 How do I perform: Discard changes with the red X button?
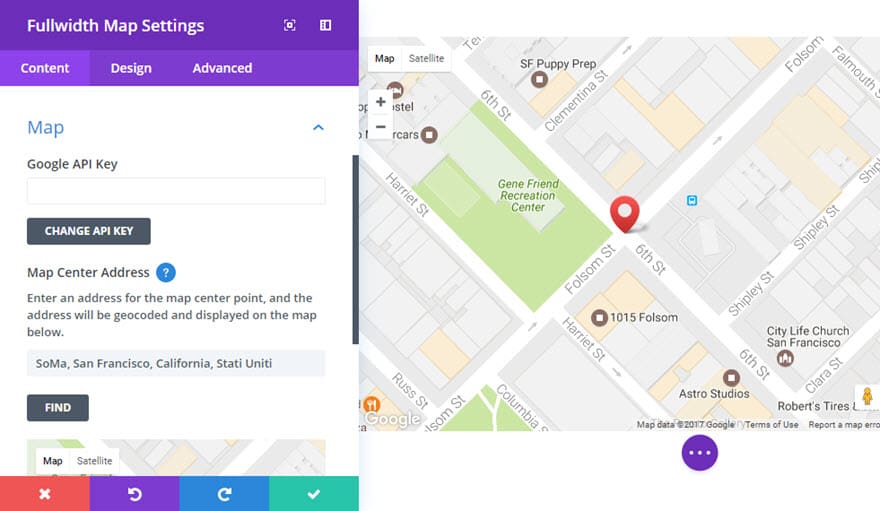(44, 494)
